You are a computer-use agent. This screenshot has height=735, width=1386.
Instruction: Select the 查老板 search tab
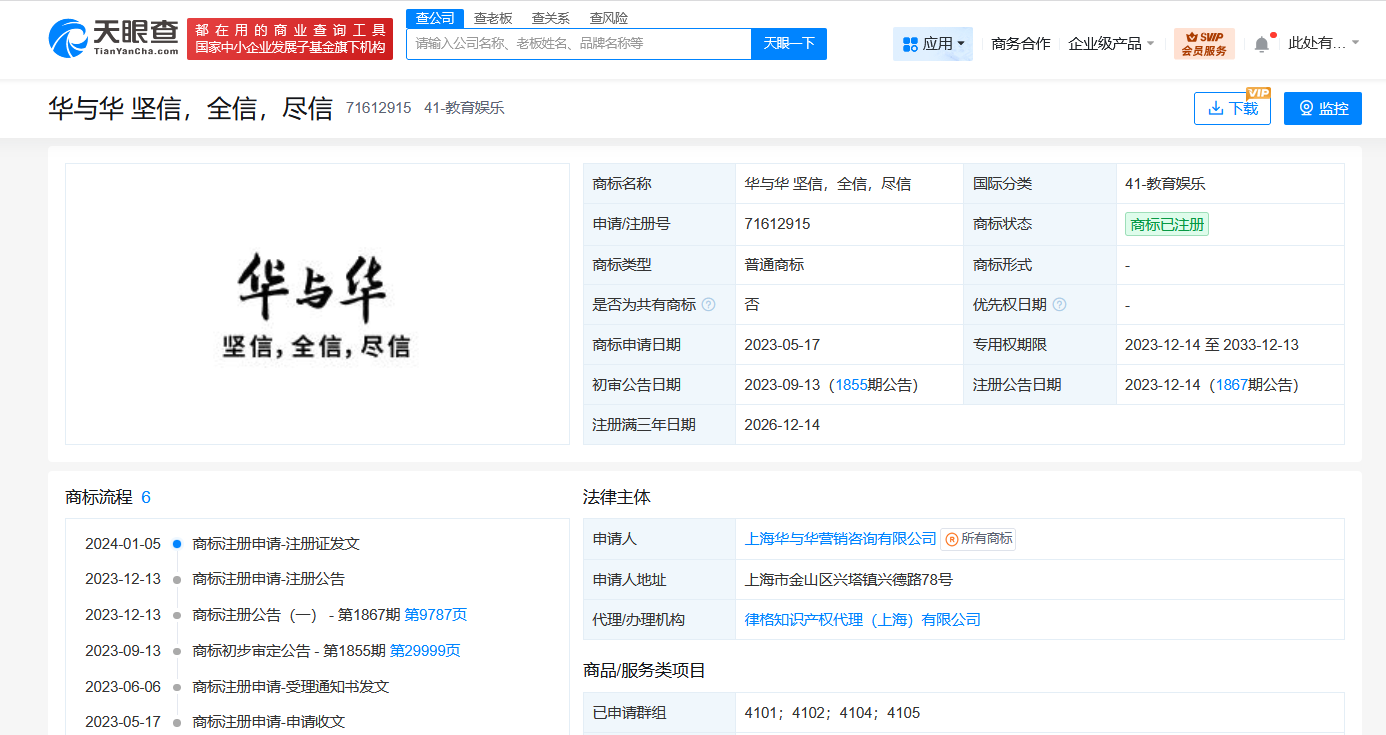(493, 18)
